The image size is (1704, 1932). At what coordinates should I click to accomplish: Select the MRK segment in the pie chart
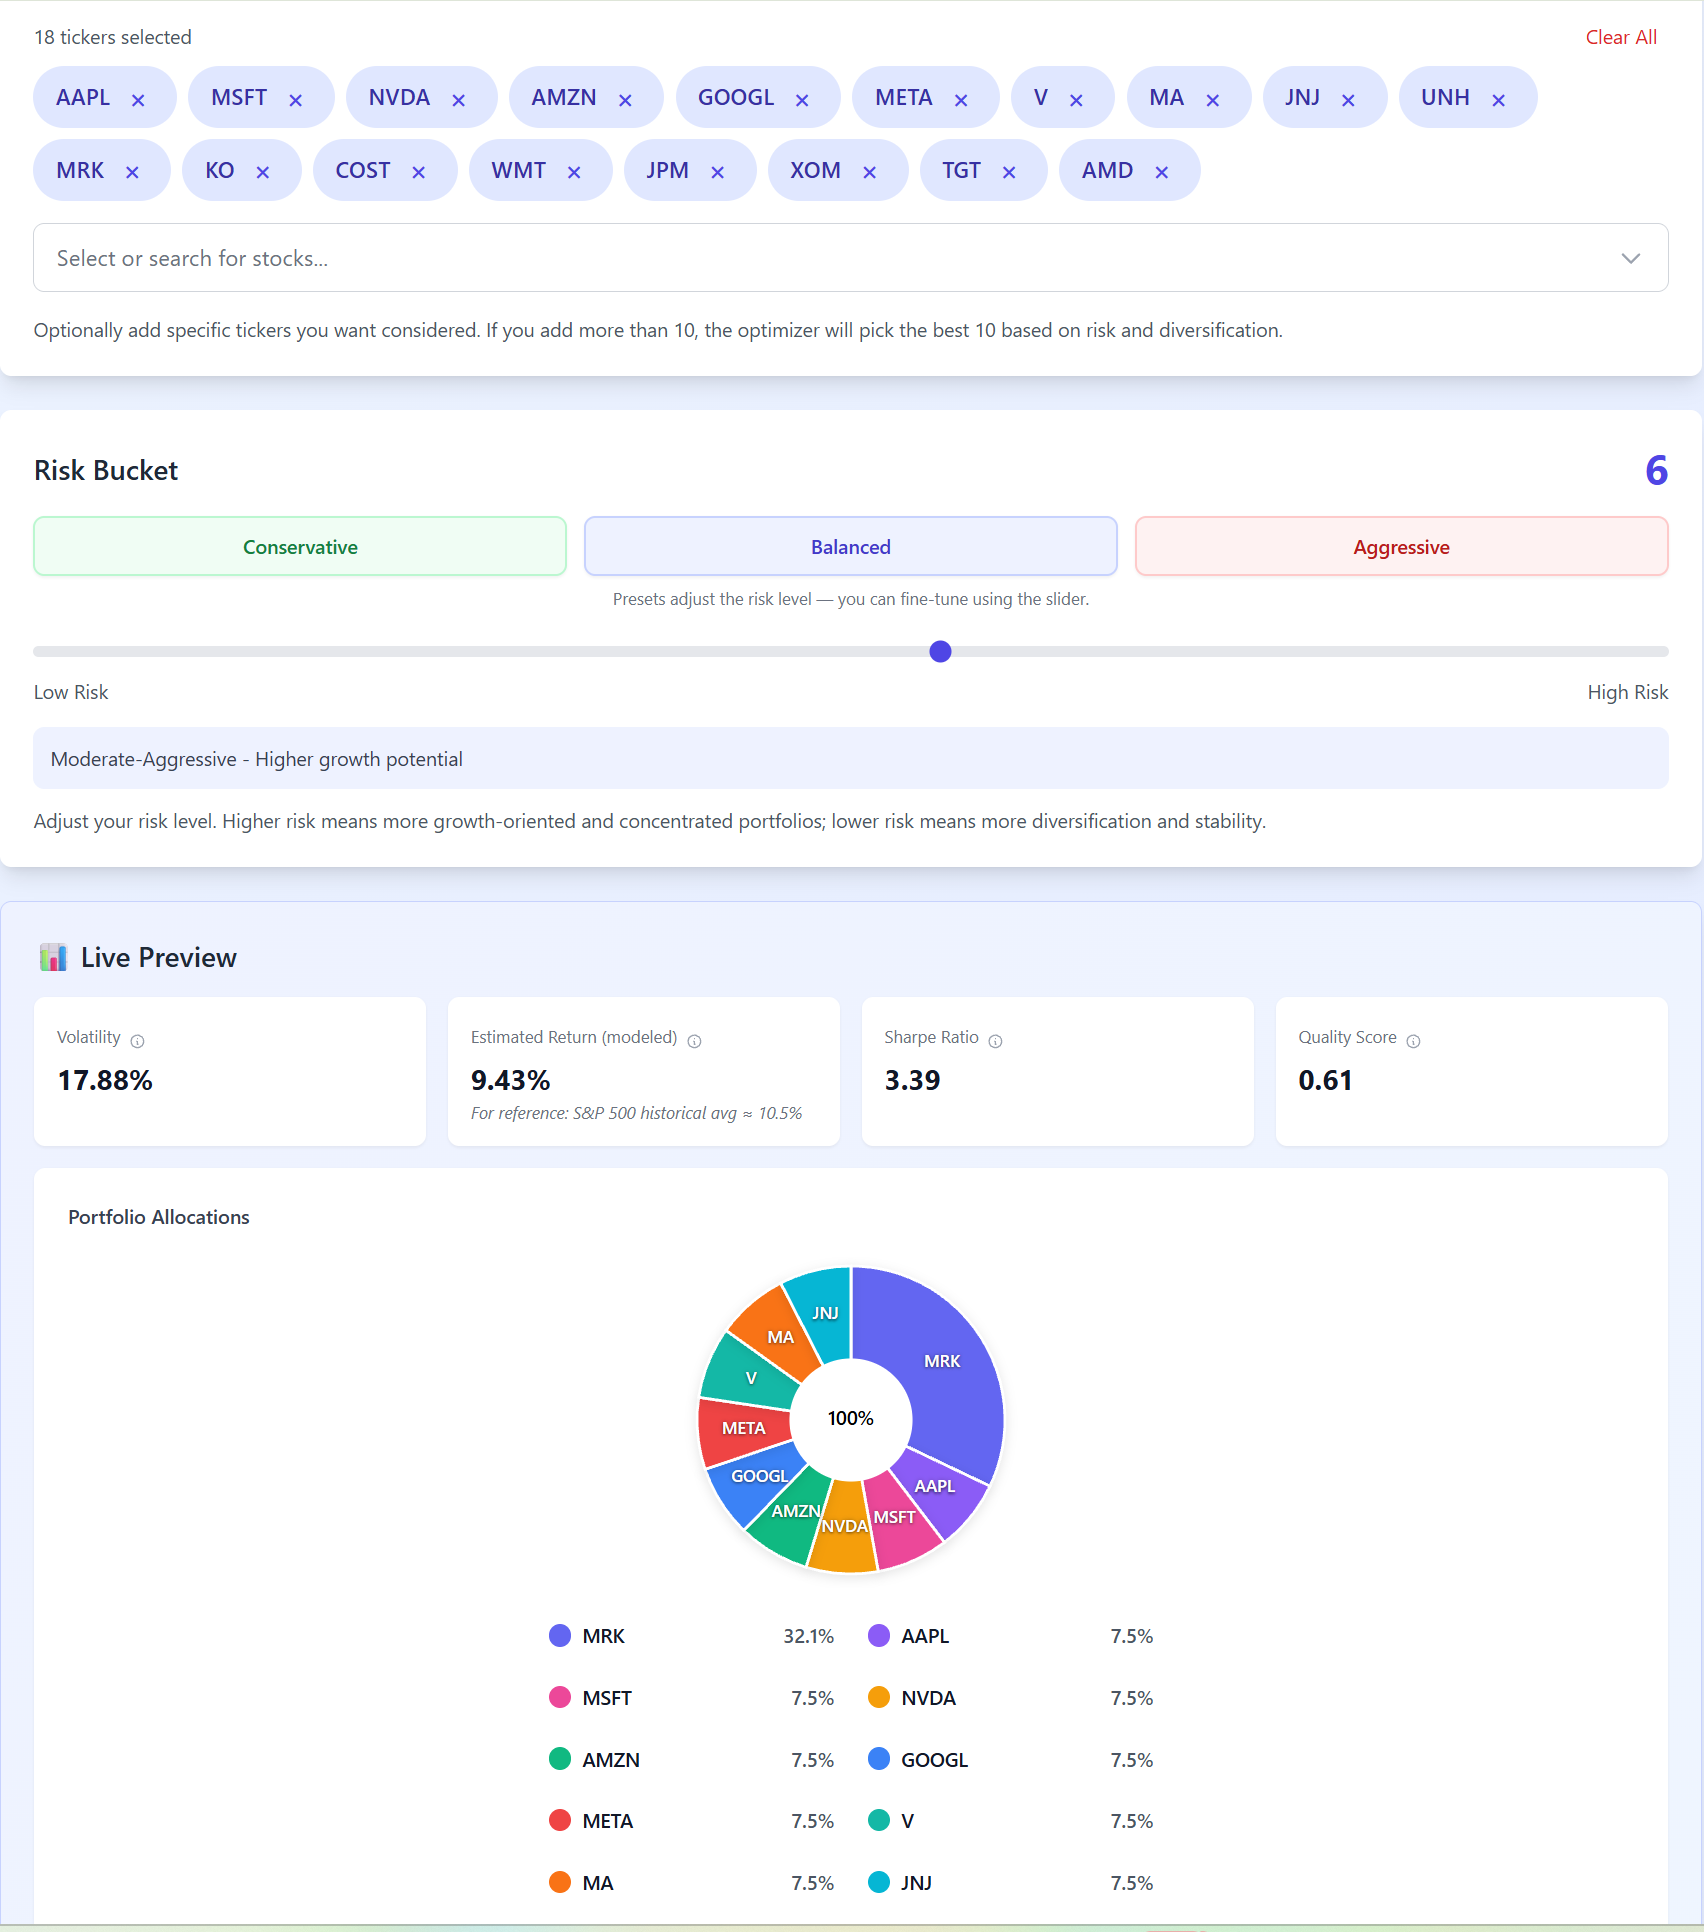point(941,1360)
